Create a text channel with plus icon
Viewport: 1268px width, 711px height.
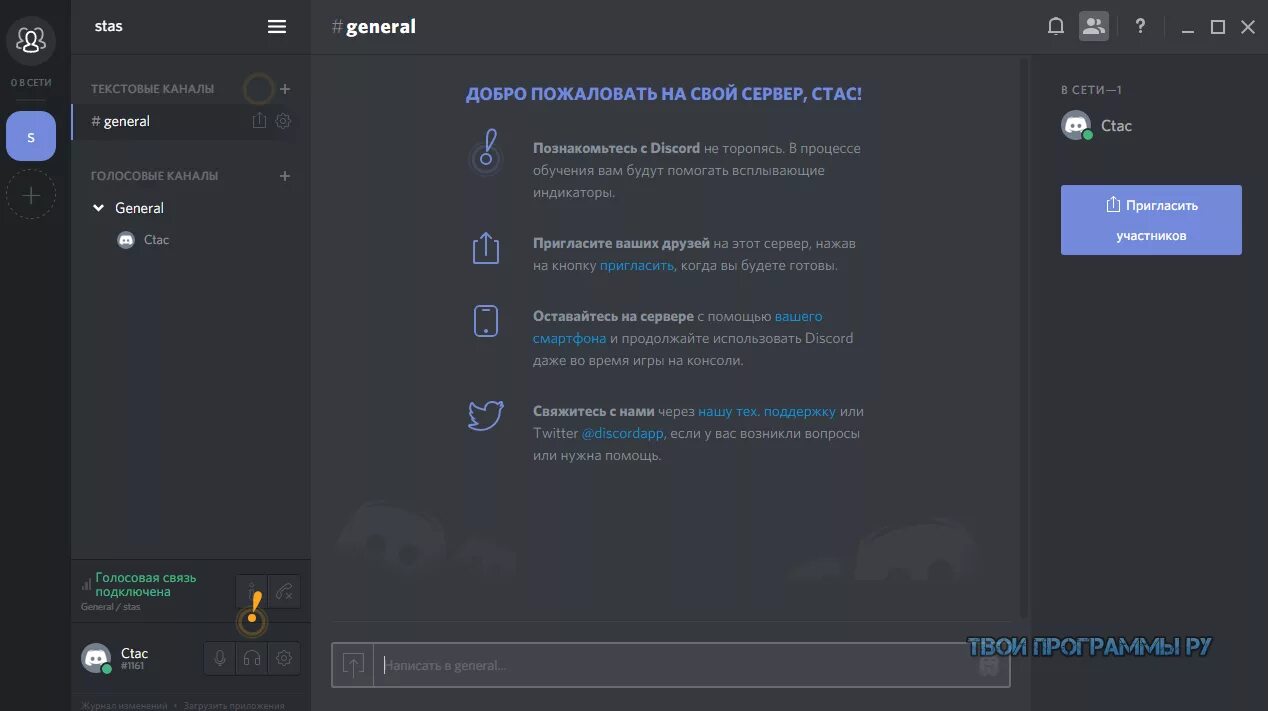coord(285,89)
